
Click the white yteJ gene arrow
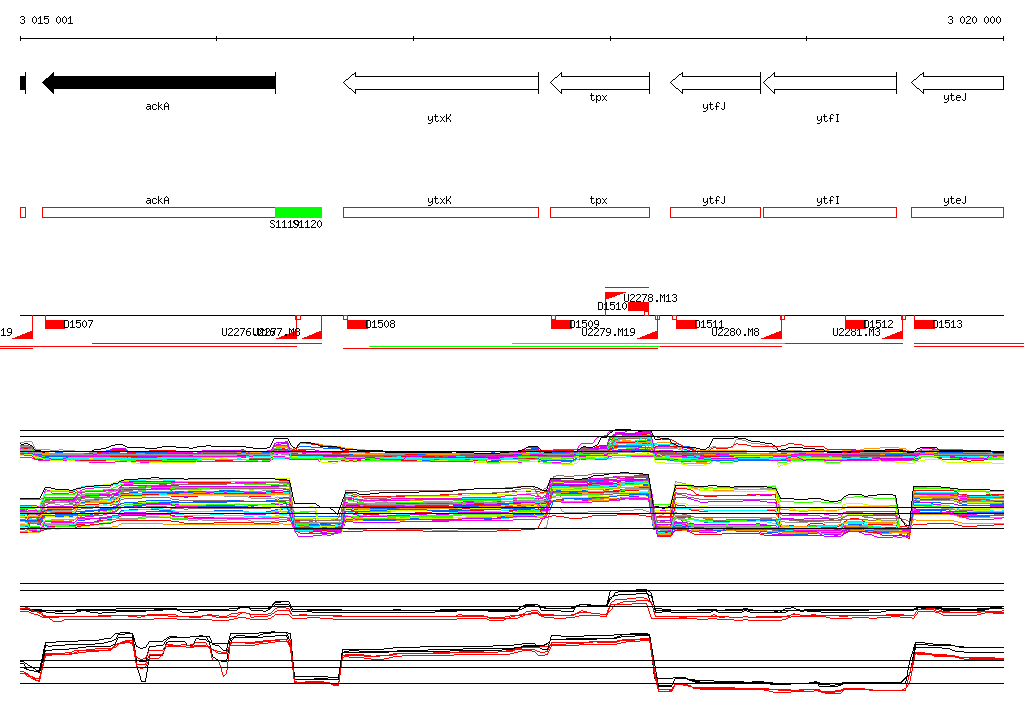(x=957, y=83)
